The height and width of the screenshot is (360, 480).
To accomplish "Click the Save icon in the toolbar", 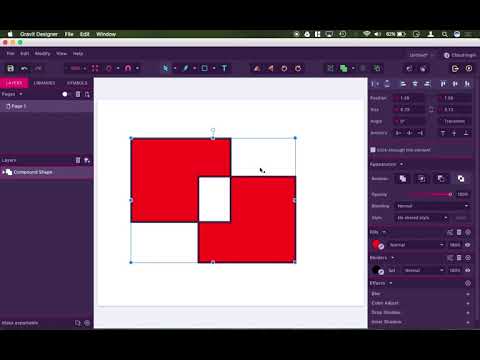I will (11, 68).
